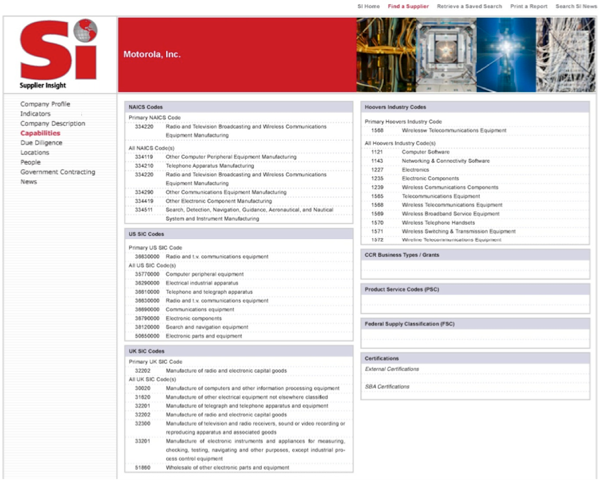Go to Locations section
The width and height of the screenshot is (600, 480).
[x=34, y=152]
